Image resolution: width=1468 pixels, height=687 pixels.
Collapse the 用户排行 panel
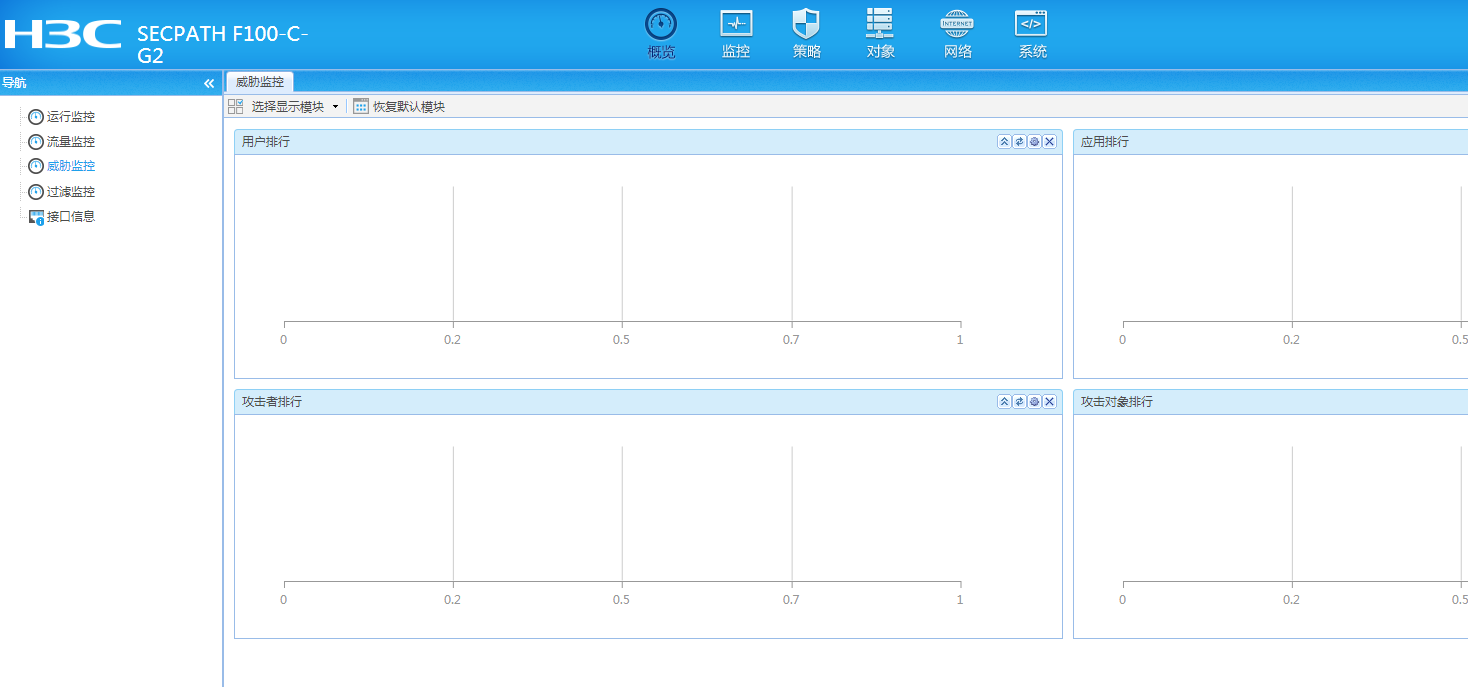[1004, 142]
